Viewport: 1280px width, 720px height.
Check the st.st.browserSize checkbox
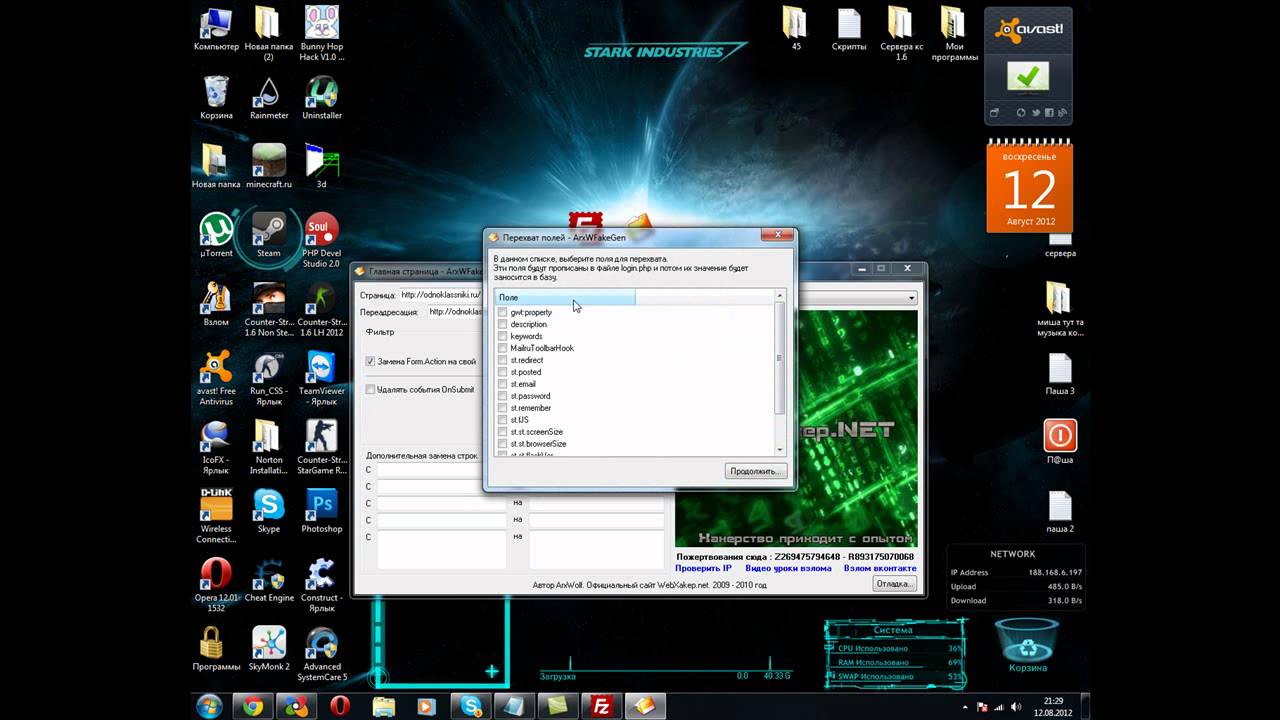pos(503,444)
